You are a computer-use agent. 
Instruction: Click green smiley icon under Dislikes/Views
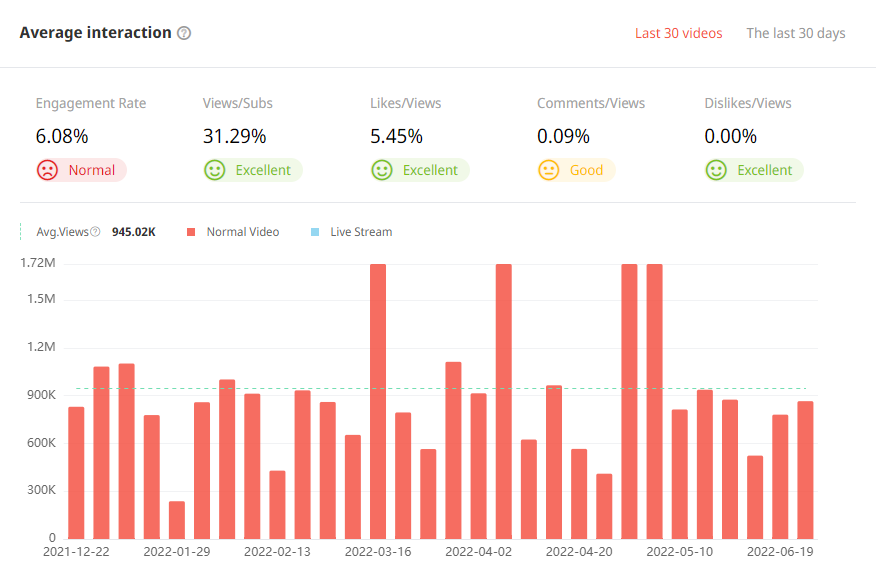coord(716,170)
